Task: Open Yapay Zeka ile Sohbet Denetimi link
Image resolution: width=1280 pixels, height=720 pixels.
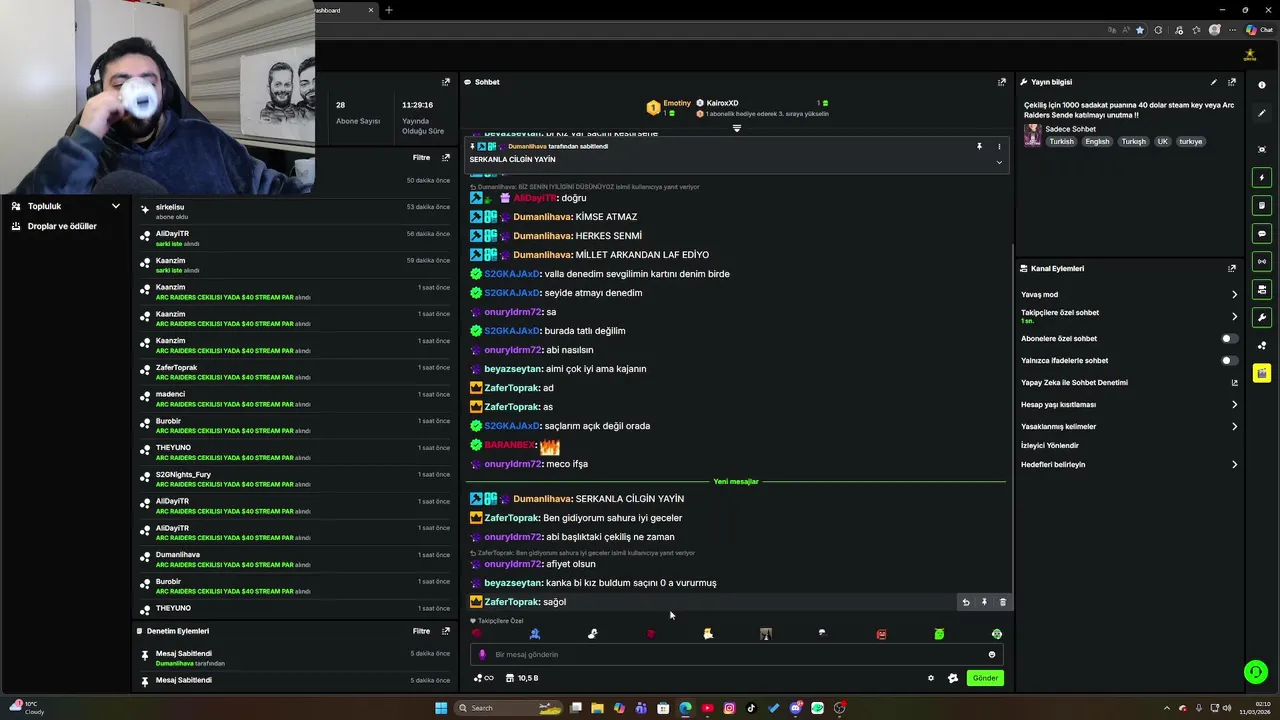Action: click(x=1128, y=382)
